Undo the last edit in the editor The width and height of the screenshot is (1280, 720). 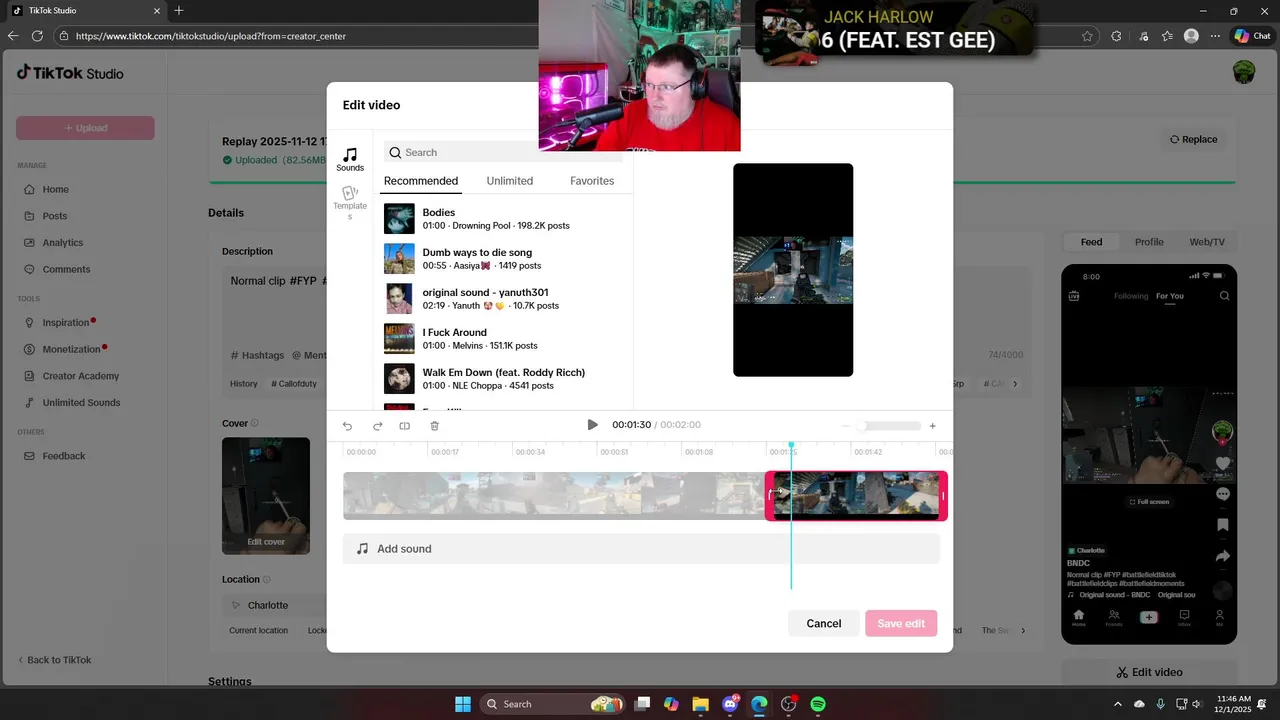point(347,426)
